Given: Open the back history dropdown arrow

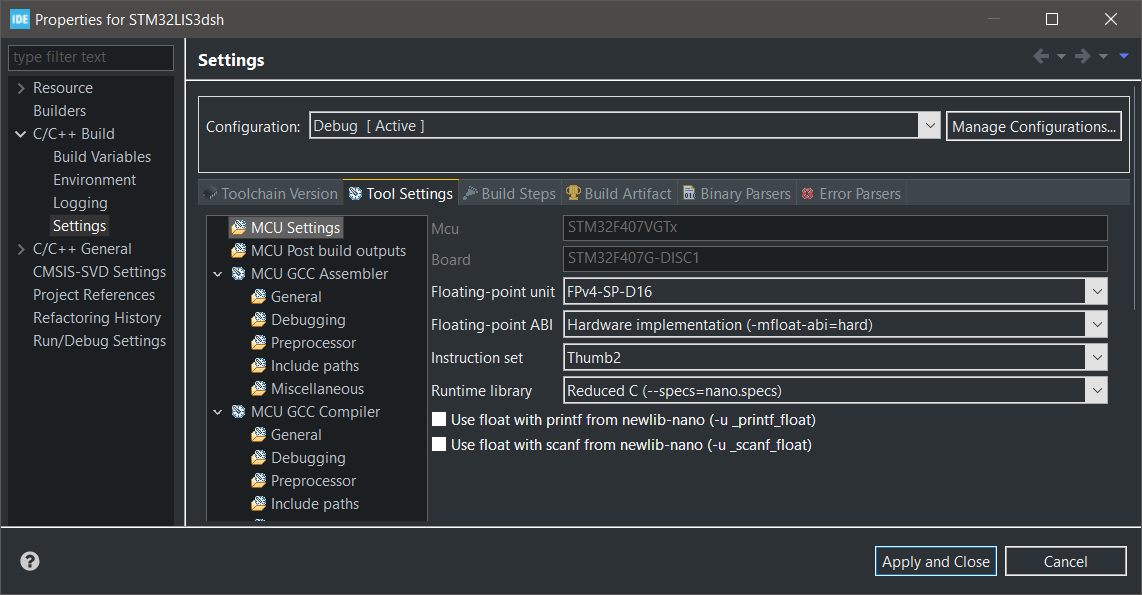Looking at the screenshot, I should coord(1061,56).
